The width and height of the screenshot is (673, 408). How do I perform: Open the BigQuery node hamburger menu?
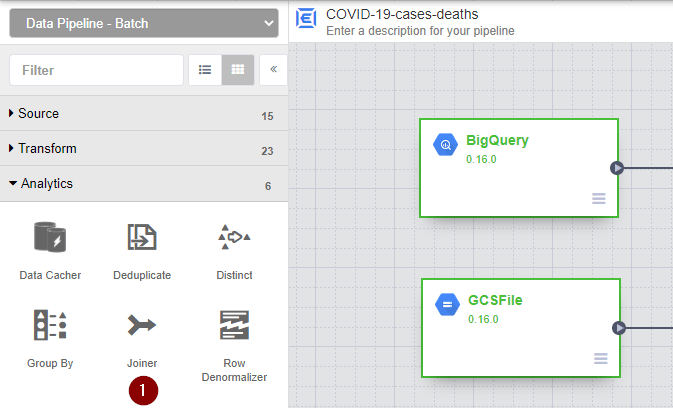tap(599, 199)
